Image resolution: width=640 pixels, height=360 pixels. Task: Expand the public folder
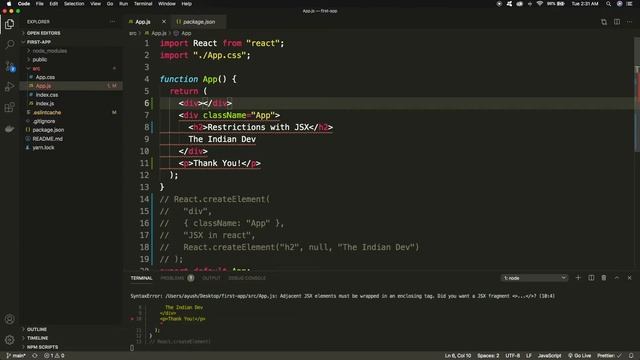tap(40, 60)
